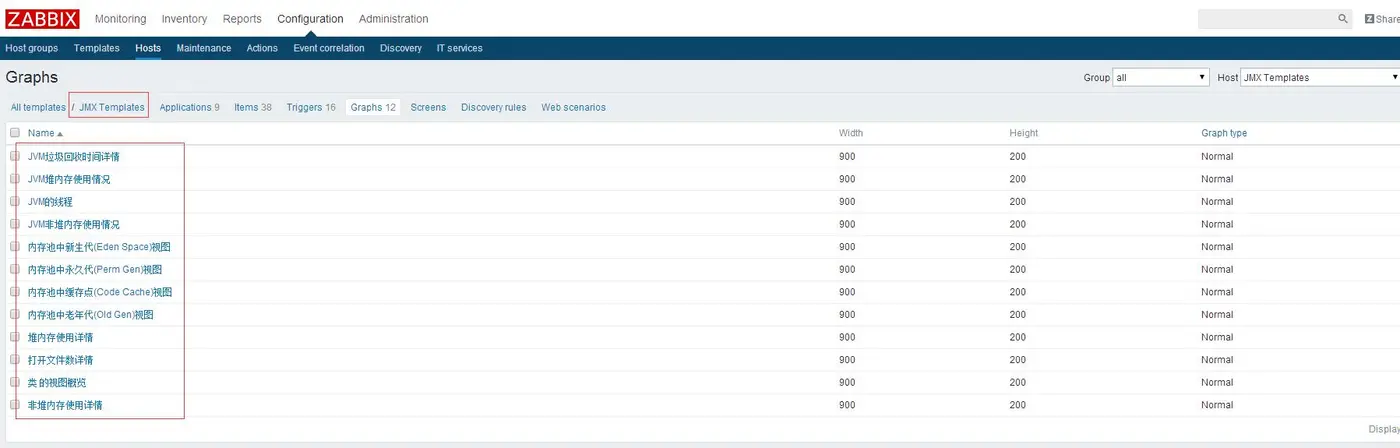Click the ZABBIX logo
The width and height of the screenshot is (1400, 448).
click(42, 18)
